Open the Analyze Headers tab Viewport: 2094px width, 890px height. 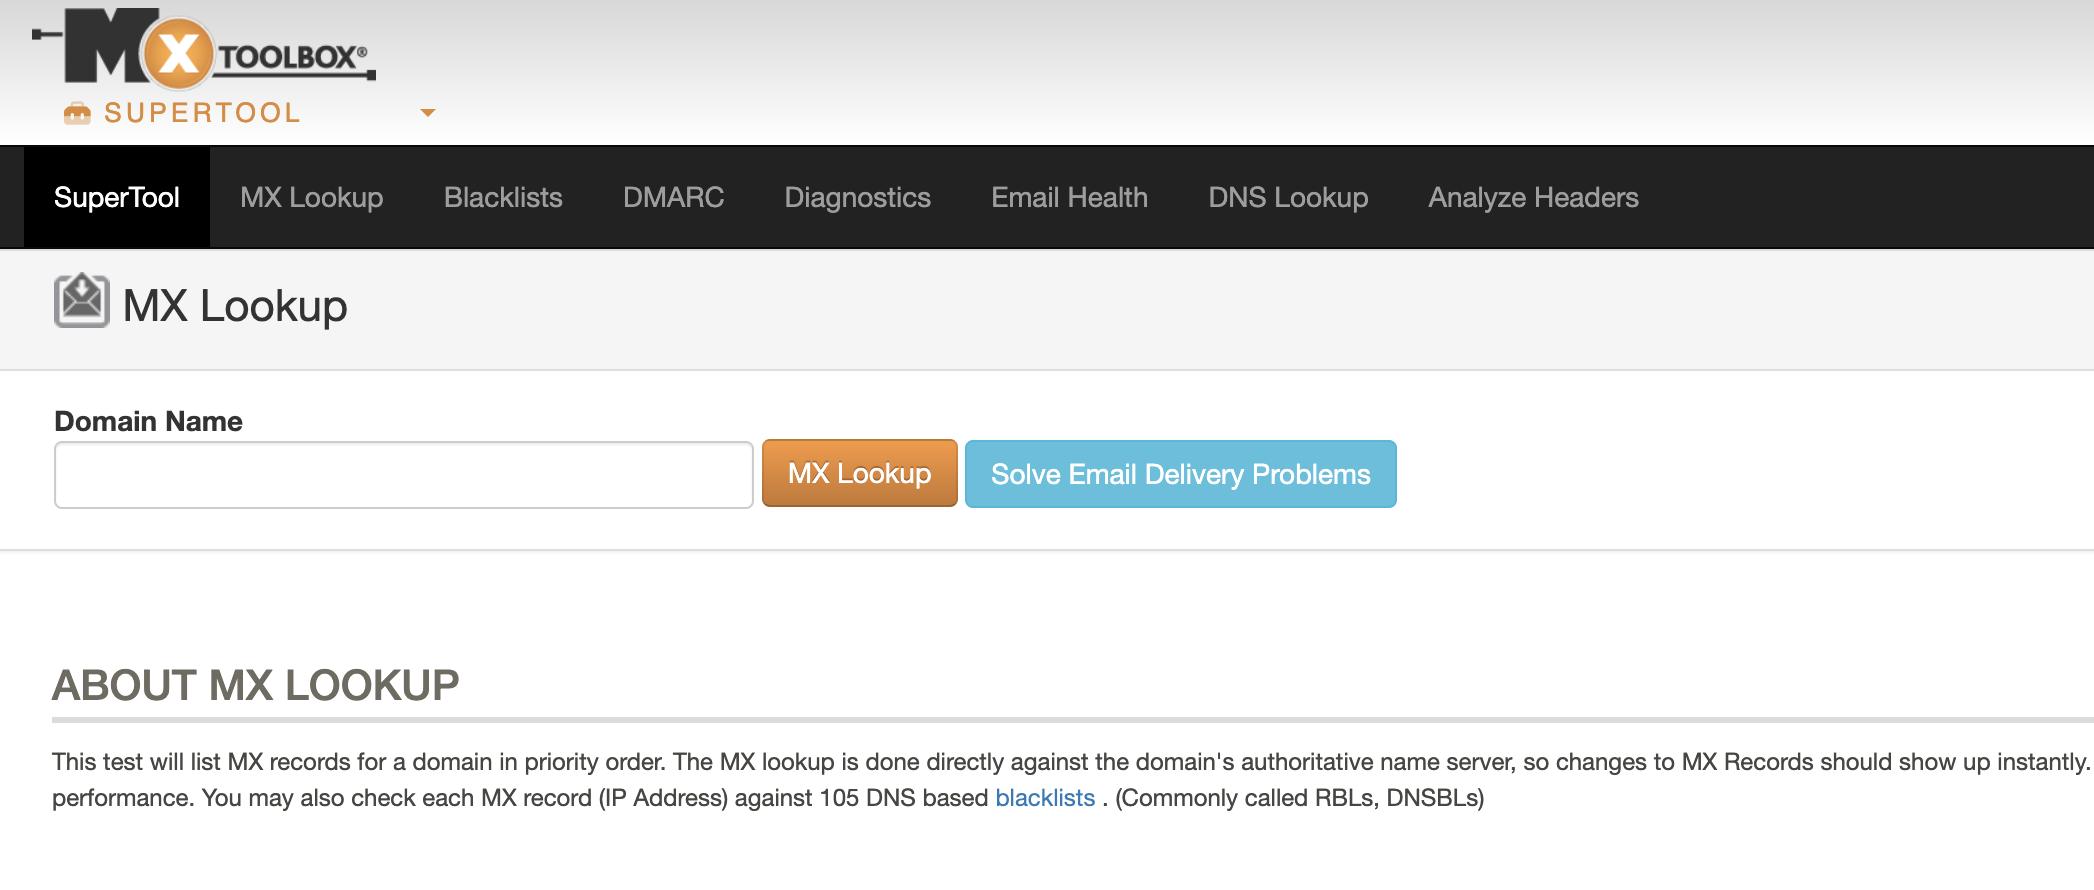[1533, 197]
